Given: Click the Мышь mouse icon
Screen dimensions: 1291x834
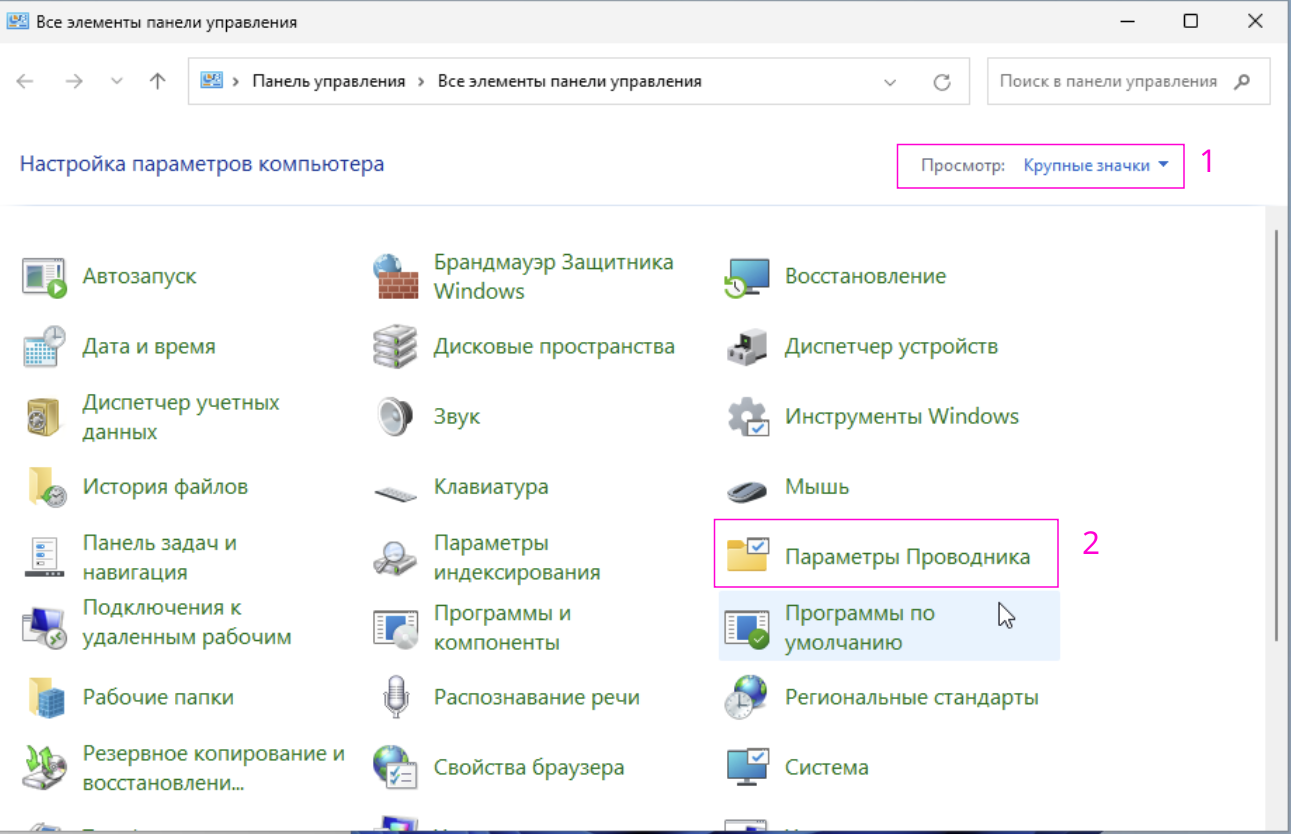Looking at the screenshot, I should 747,490.
